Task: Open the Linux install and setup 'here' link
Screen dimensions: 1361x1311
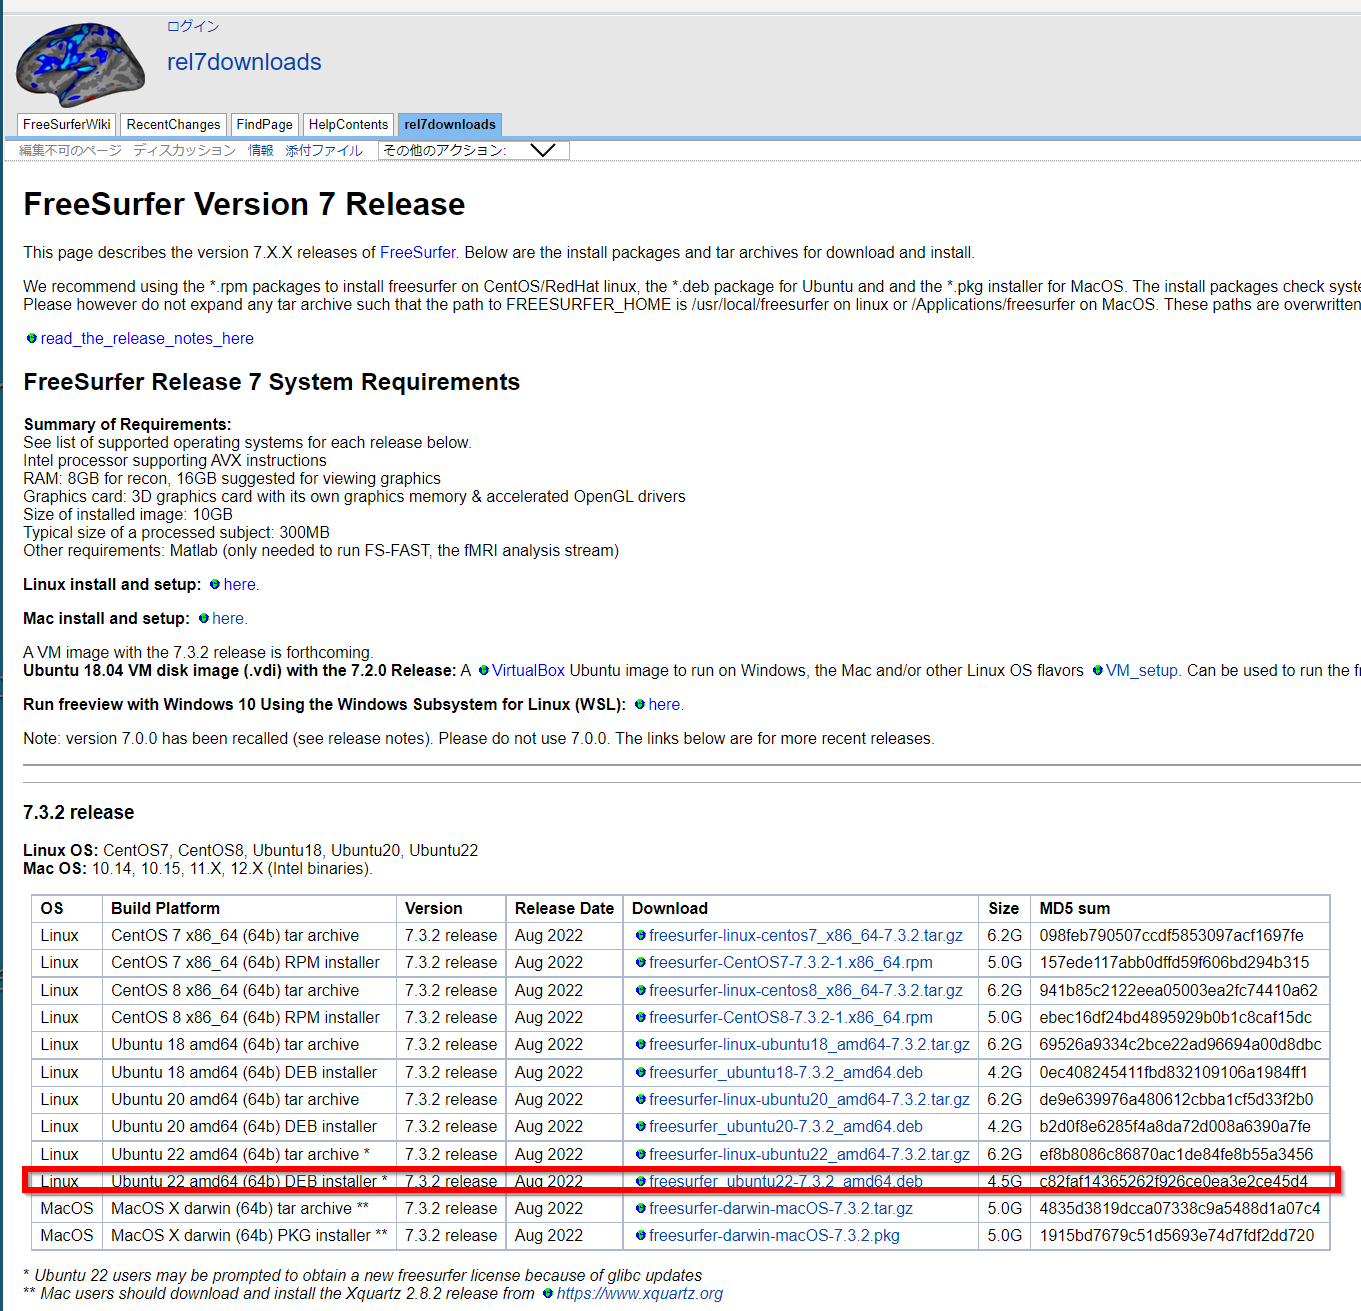Action: pyautogui.click(x=239, y=584)
